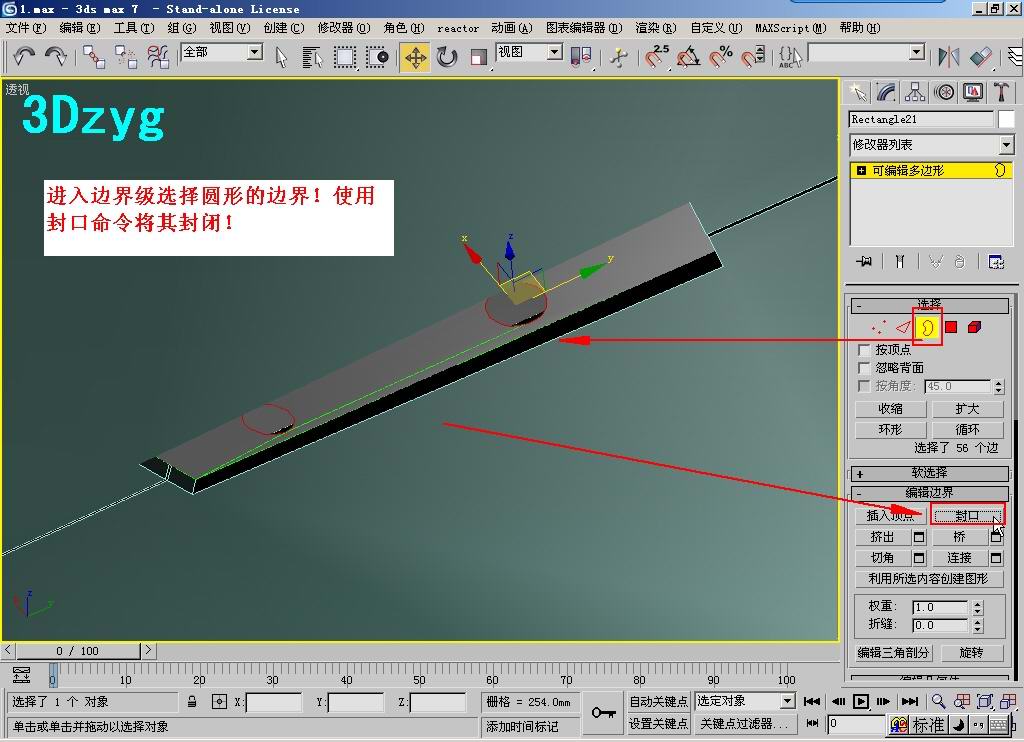The height and width of the screenshot is (742, 1024).
Task: Click the Use Pivot Point Center icon
Action: tap(581, 57)
